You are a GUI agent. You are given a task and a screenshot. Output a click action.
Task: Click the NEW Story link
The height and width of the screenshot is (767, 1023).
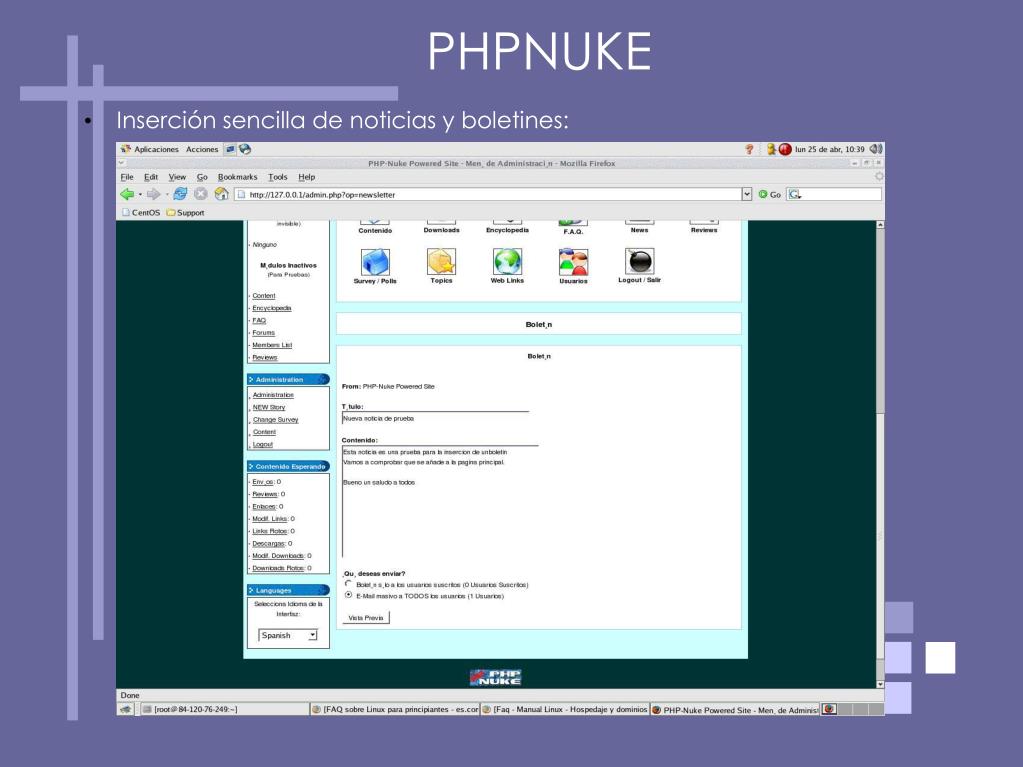(269, 407)
